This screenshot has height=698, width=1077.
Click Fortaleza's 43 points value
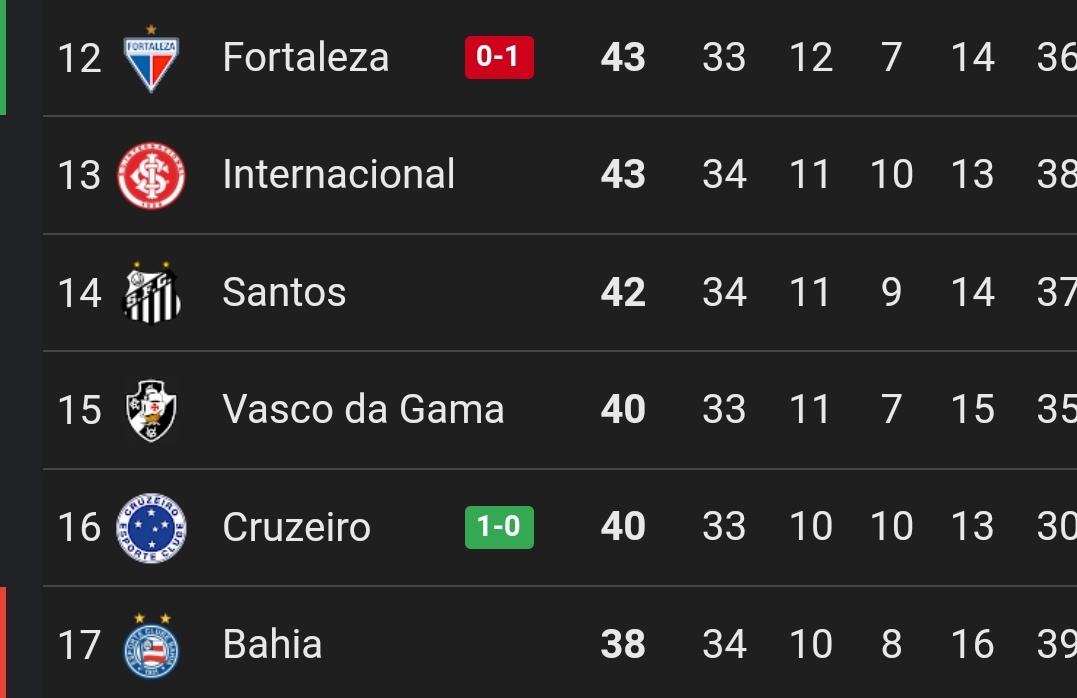pos(623,58)
